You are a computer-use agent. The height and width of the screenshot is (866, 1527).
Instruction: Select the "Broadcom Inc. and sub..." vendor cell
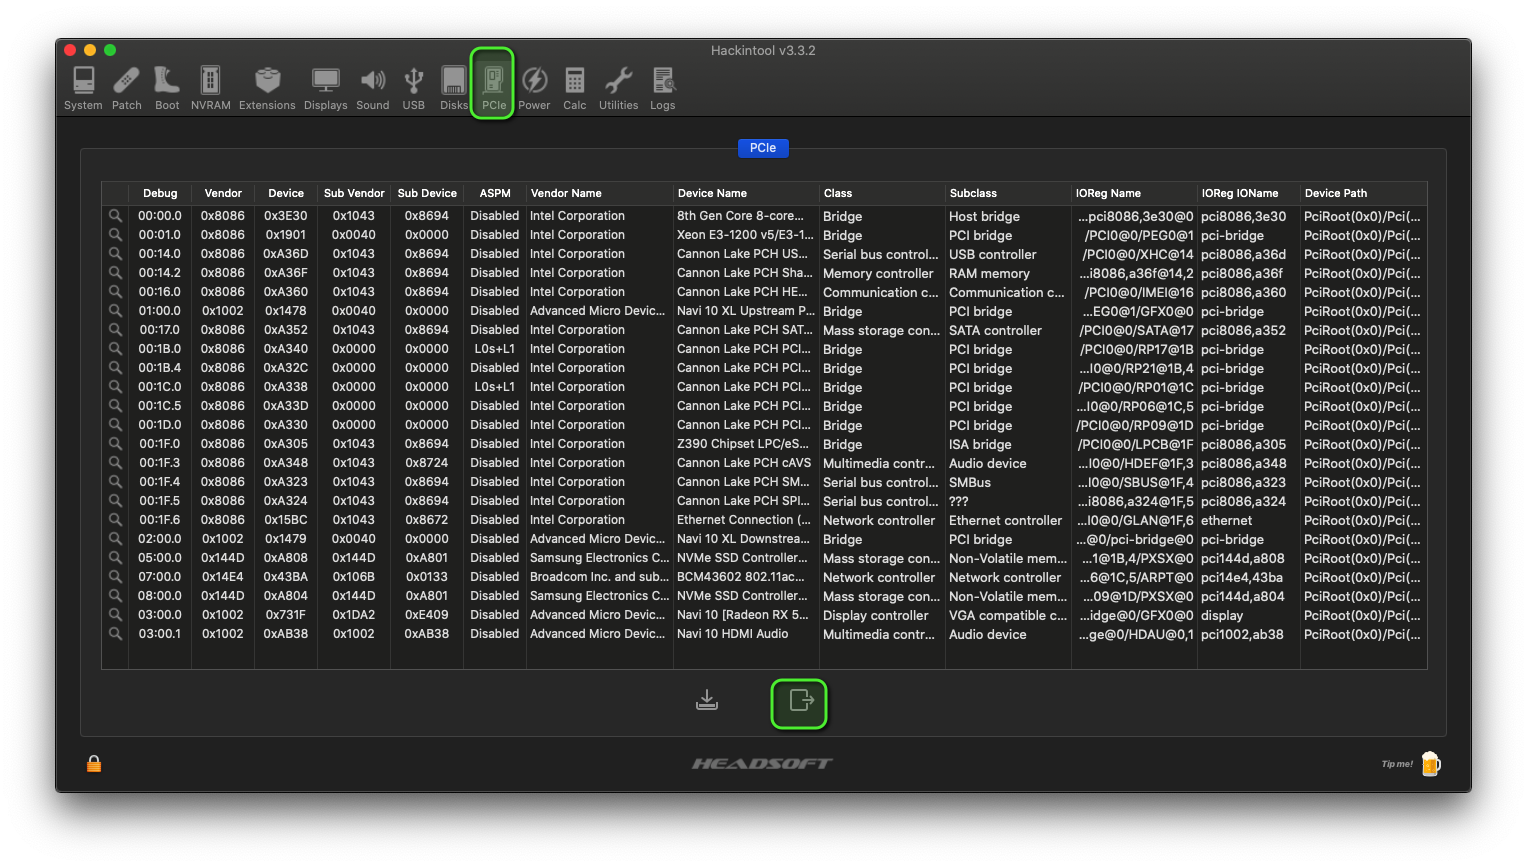point(600,577)
